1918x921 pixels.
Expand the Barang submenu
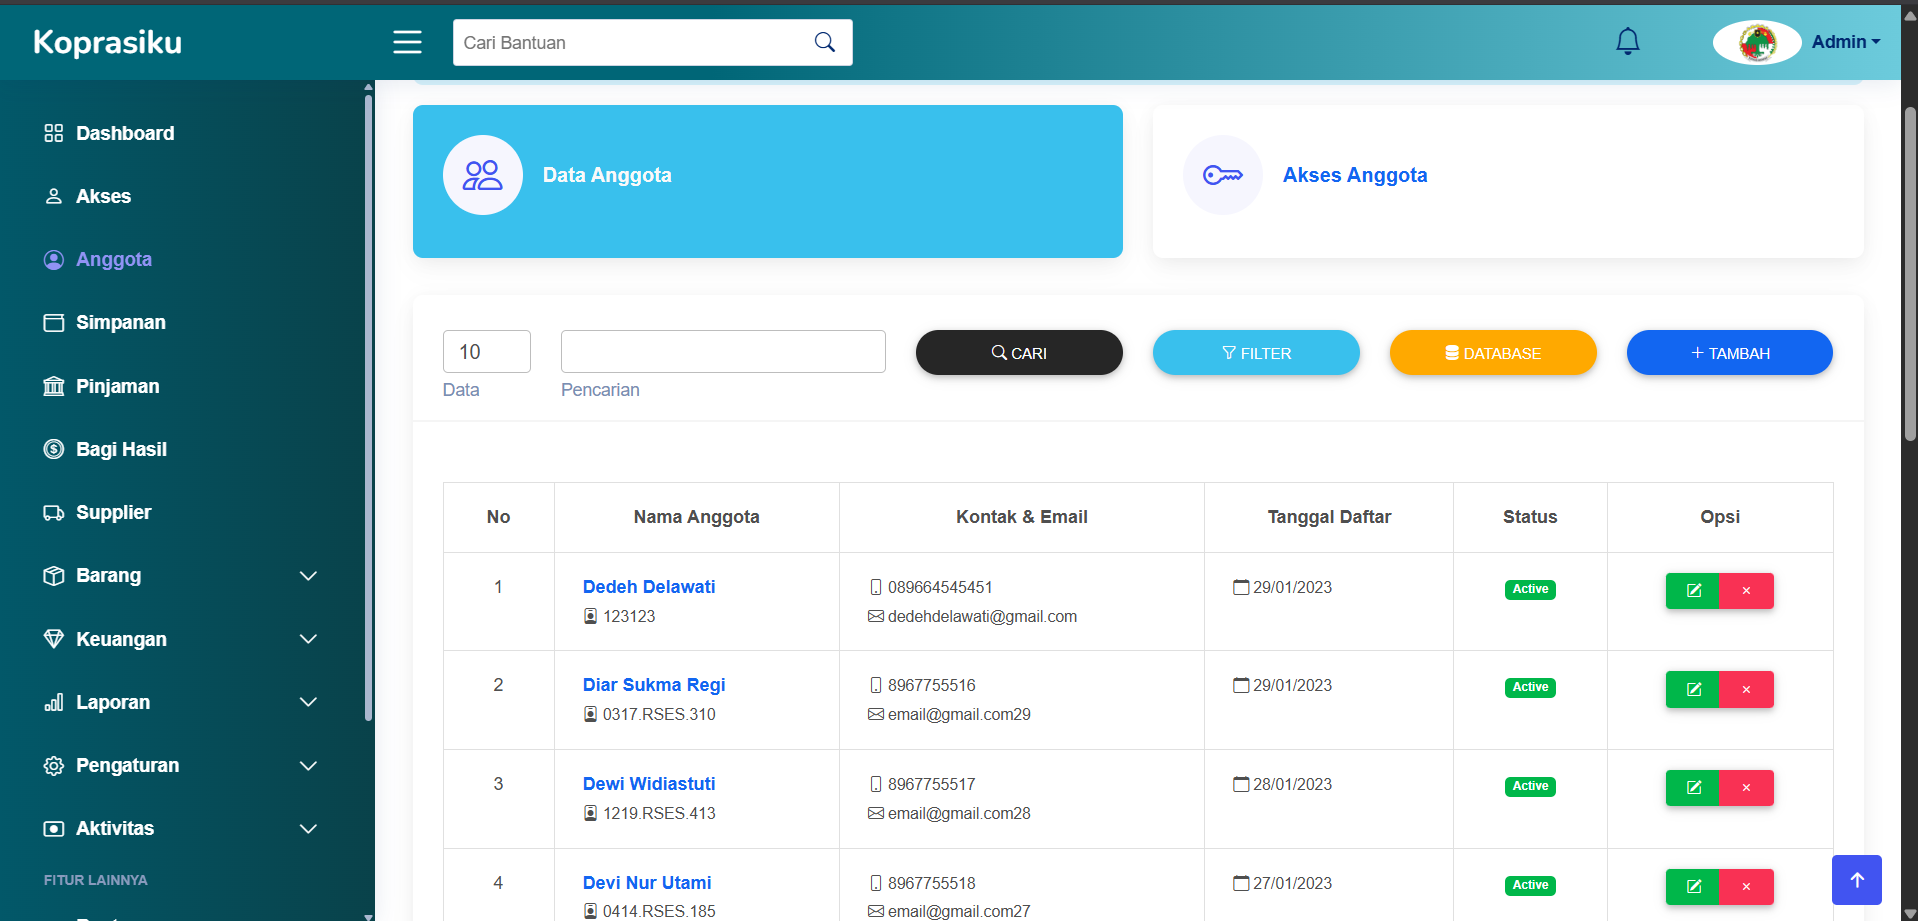[308, 576]
